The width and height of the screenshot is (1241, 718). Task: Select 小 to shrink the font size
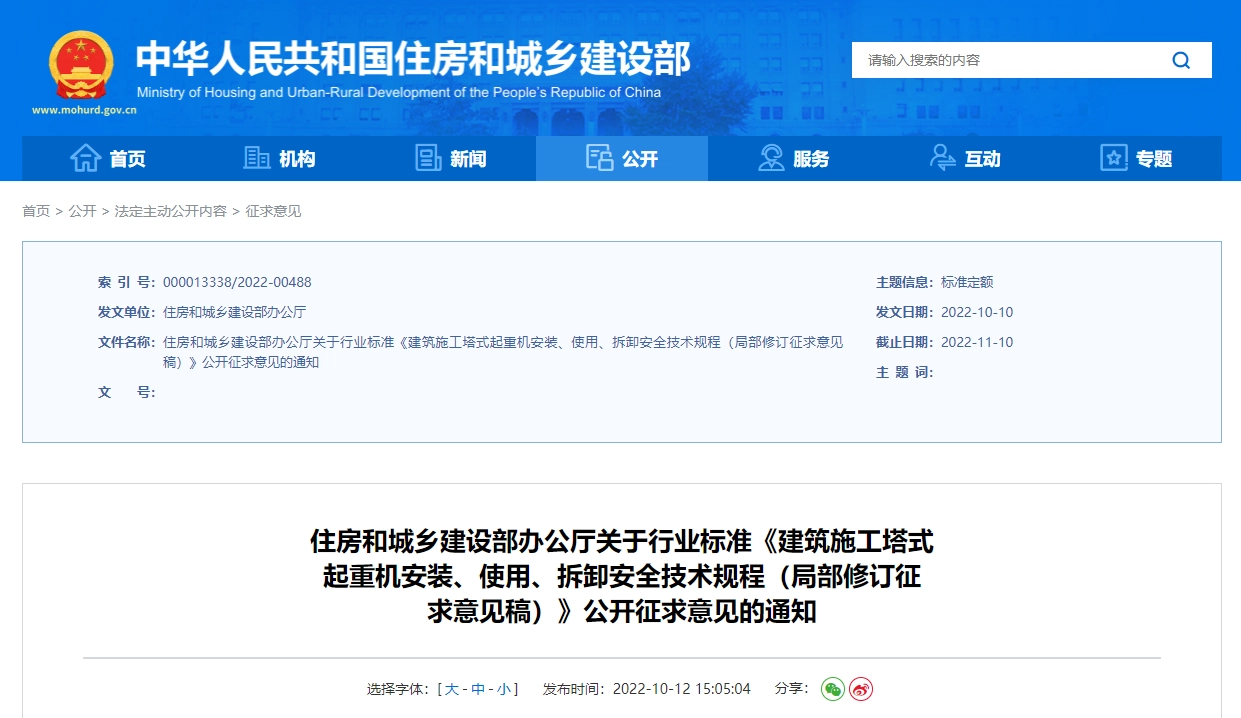(505, 688)
